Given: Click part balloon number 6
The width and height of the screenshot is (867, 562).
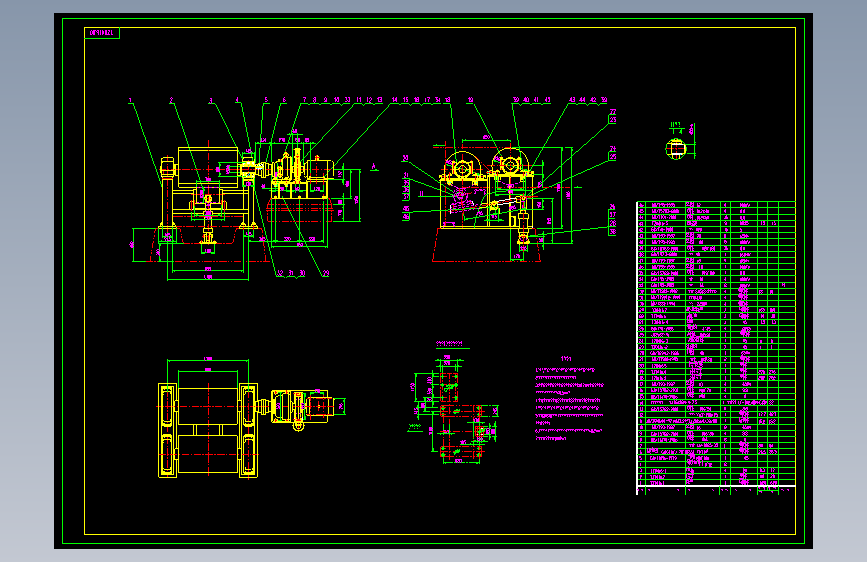Looking at the screenshot, I should click(x=284, y=100).
